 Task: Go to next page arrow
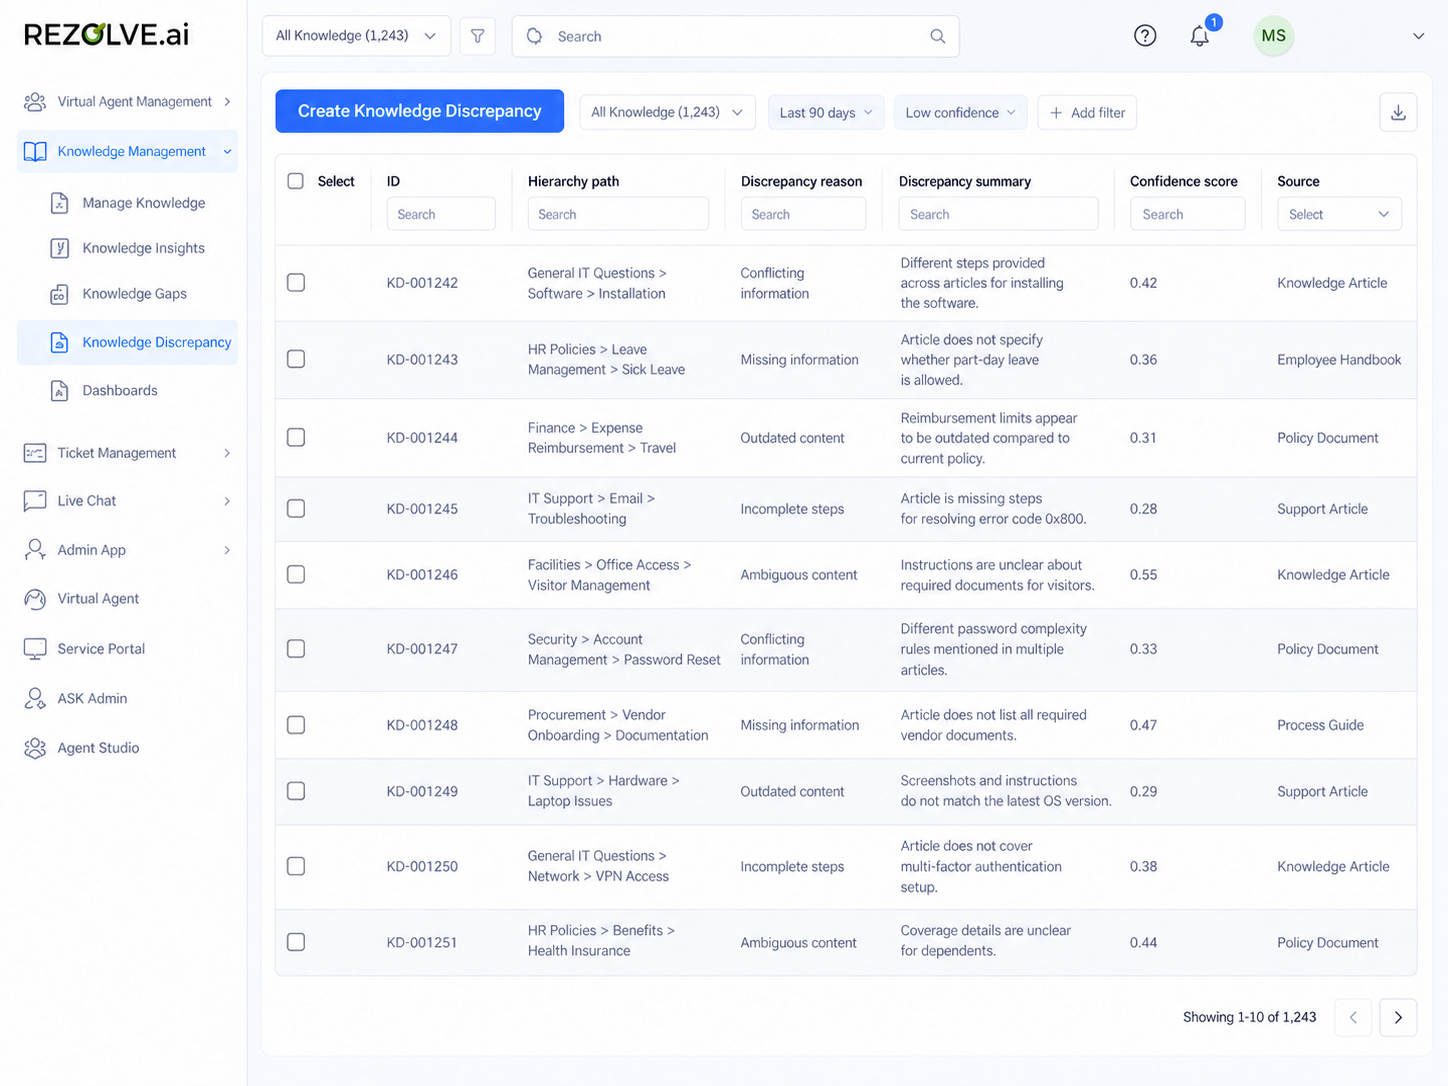pyautogui.click(x=1398, y=1017)
